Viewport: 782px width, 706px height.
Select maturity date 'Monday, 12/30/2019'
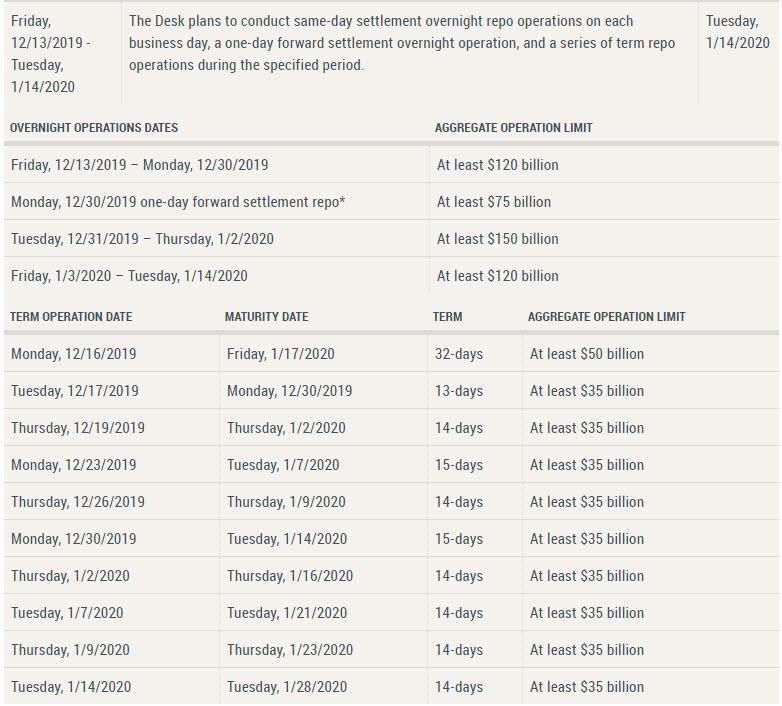[x=289, y=391]
